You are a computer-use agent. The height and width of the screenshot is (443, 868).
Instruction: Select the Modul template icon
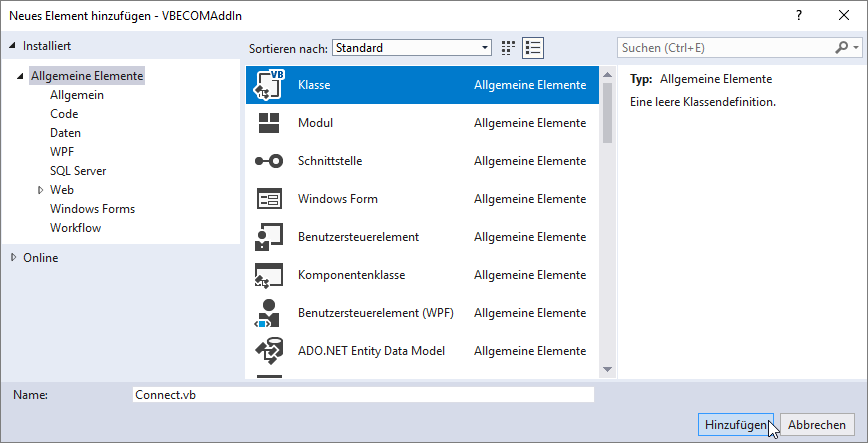[269, 123]
